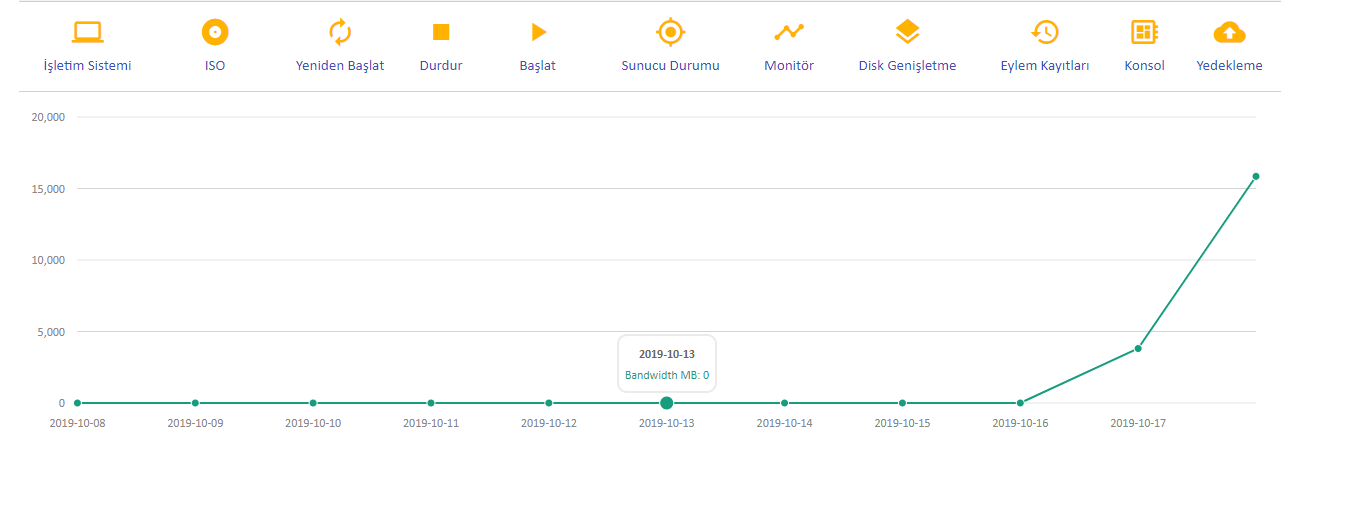
Task: Open the Eylem Kayıtları history icon
Action: 1045,32
